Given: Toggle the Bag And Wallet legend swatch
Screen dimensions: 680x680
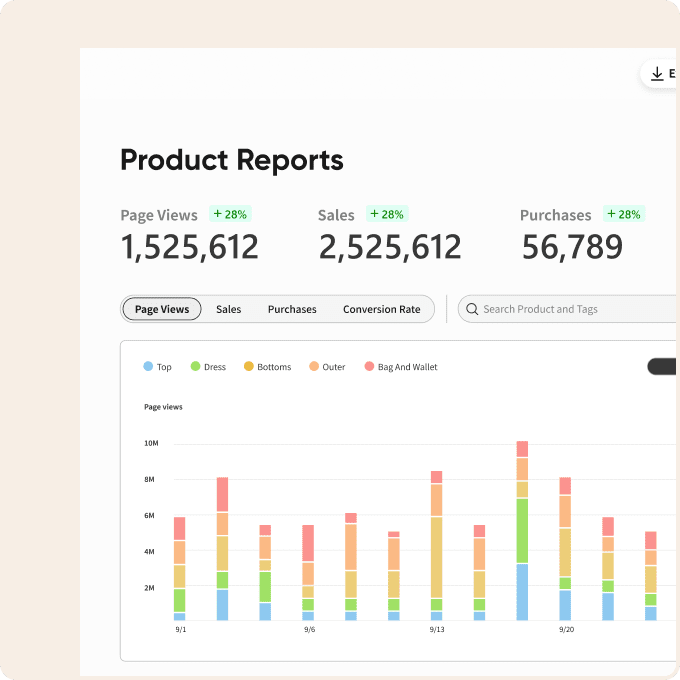Looking at the screenshot, I should click(x=369, y=367).
